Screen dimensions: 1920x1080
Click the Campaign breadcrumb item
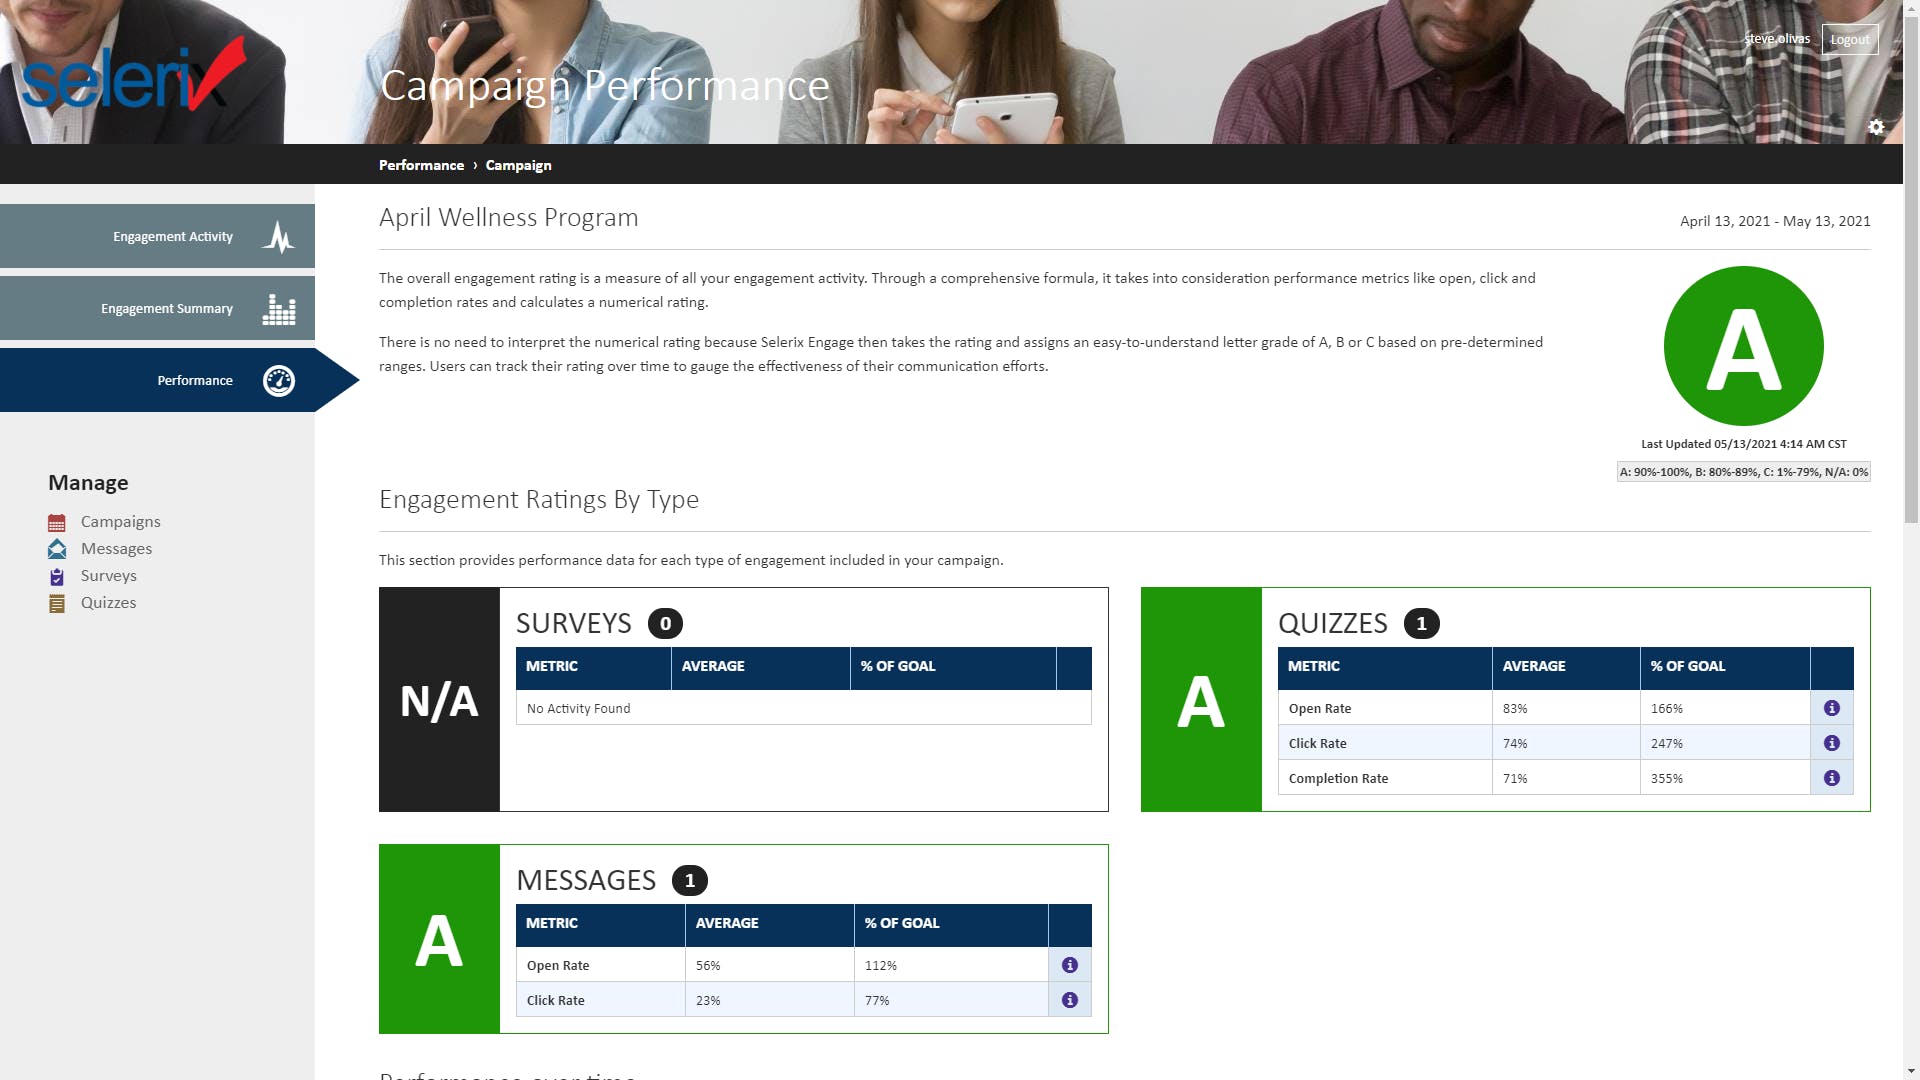click(518, 165)
